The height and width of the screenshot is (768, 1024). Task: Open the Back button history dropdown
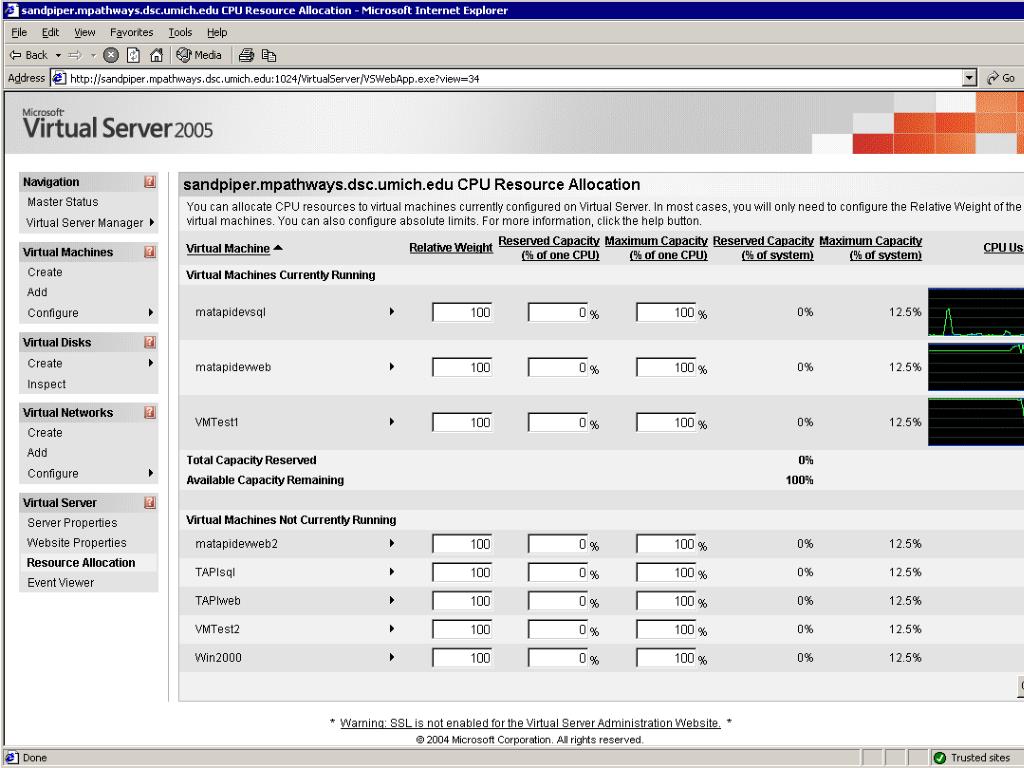coord(58,56)
